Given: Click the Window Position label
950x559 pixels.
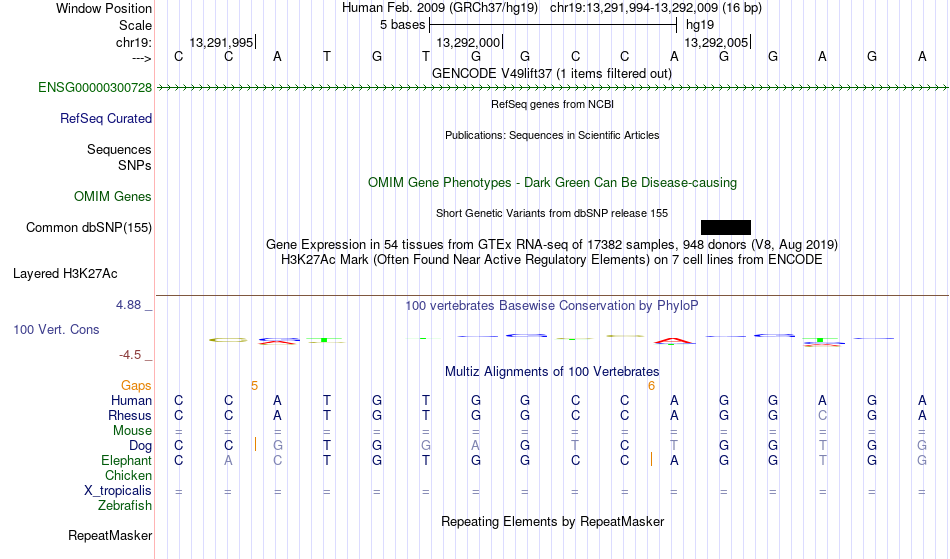Looking at the screenshot, I should point(104,8).
